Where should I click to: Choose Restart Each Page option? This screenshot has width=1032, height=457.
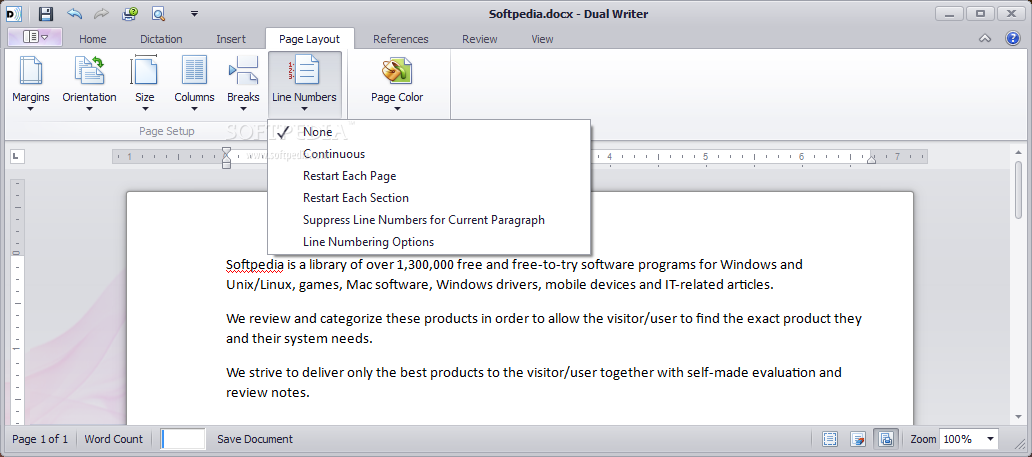tap(429, 176)
